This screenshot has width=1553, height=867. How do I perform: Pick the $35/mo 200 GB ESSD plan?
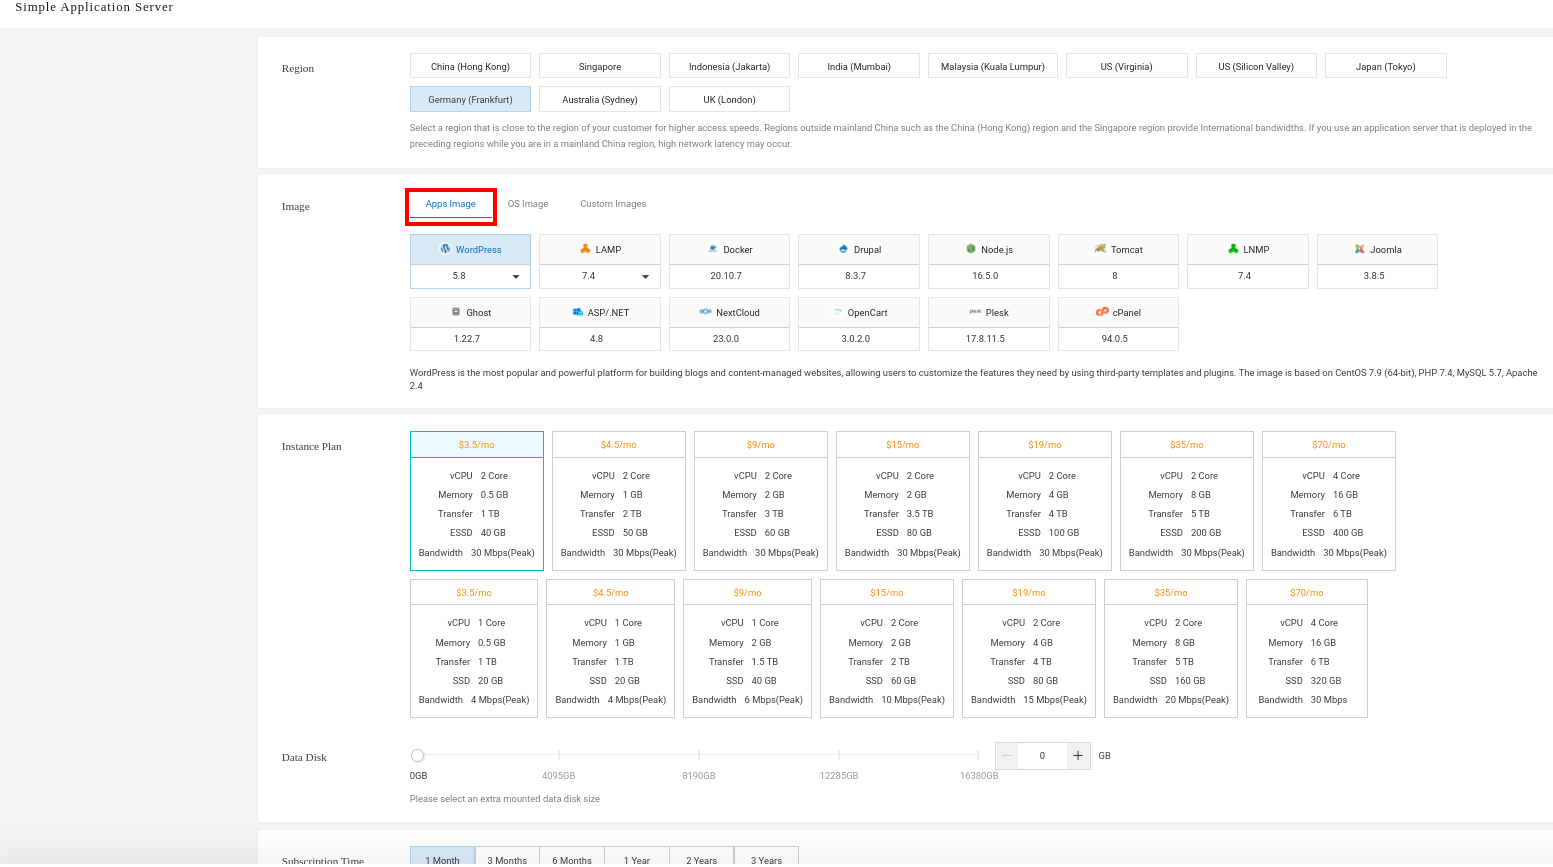[x=1187, y=501]
